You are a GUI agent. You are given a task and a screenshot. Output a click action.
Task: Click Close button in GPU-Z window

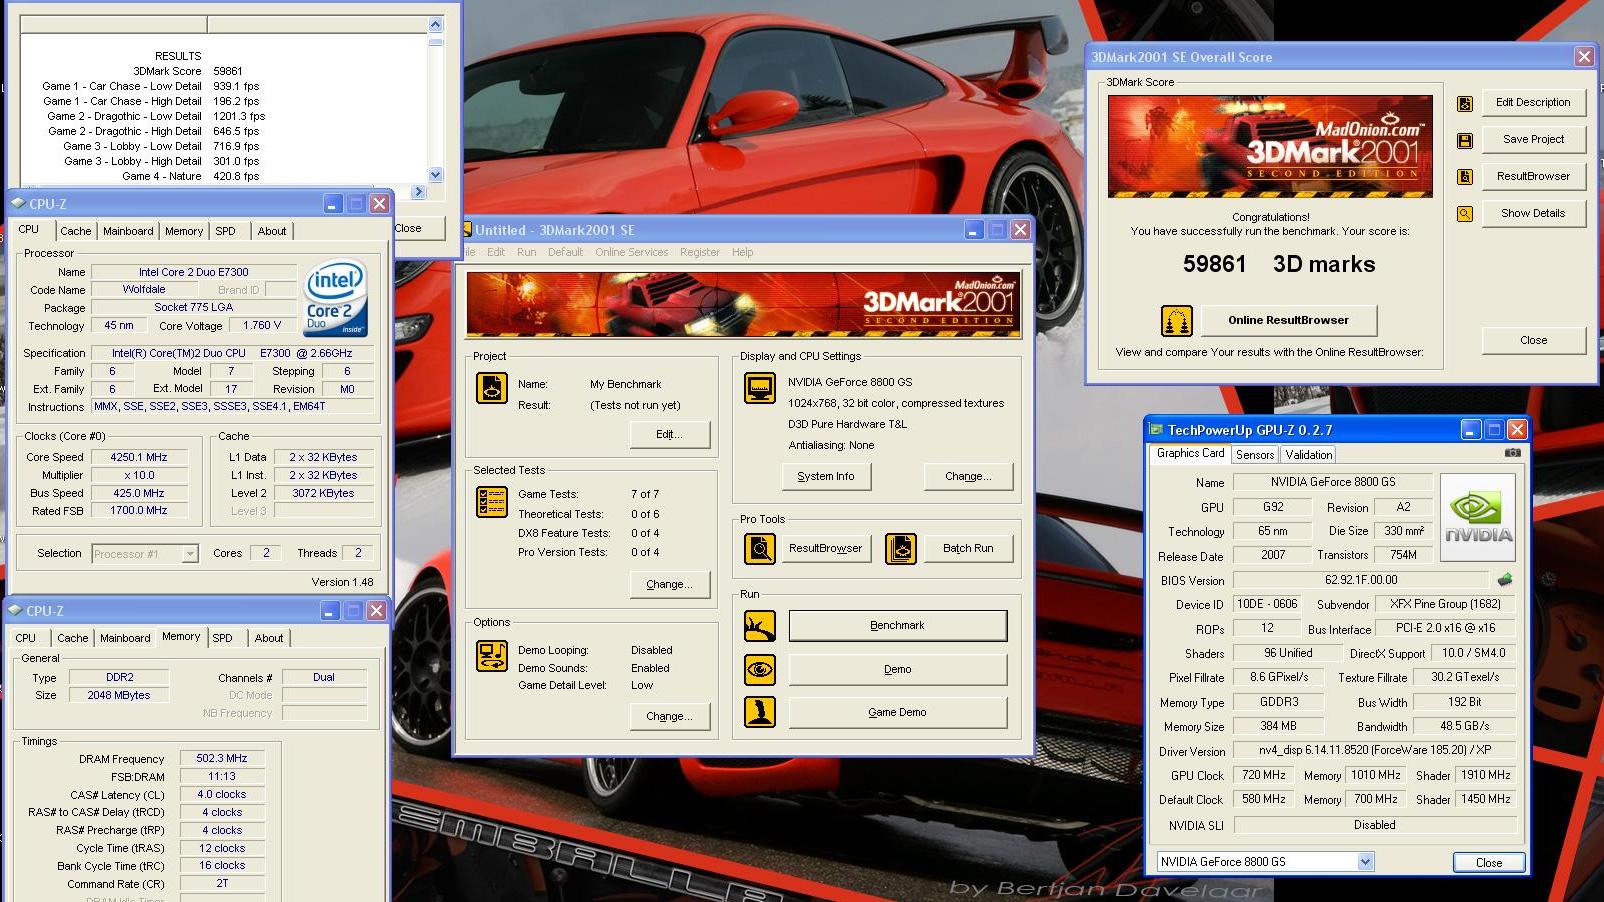click(1488, 863)
